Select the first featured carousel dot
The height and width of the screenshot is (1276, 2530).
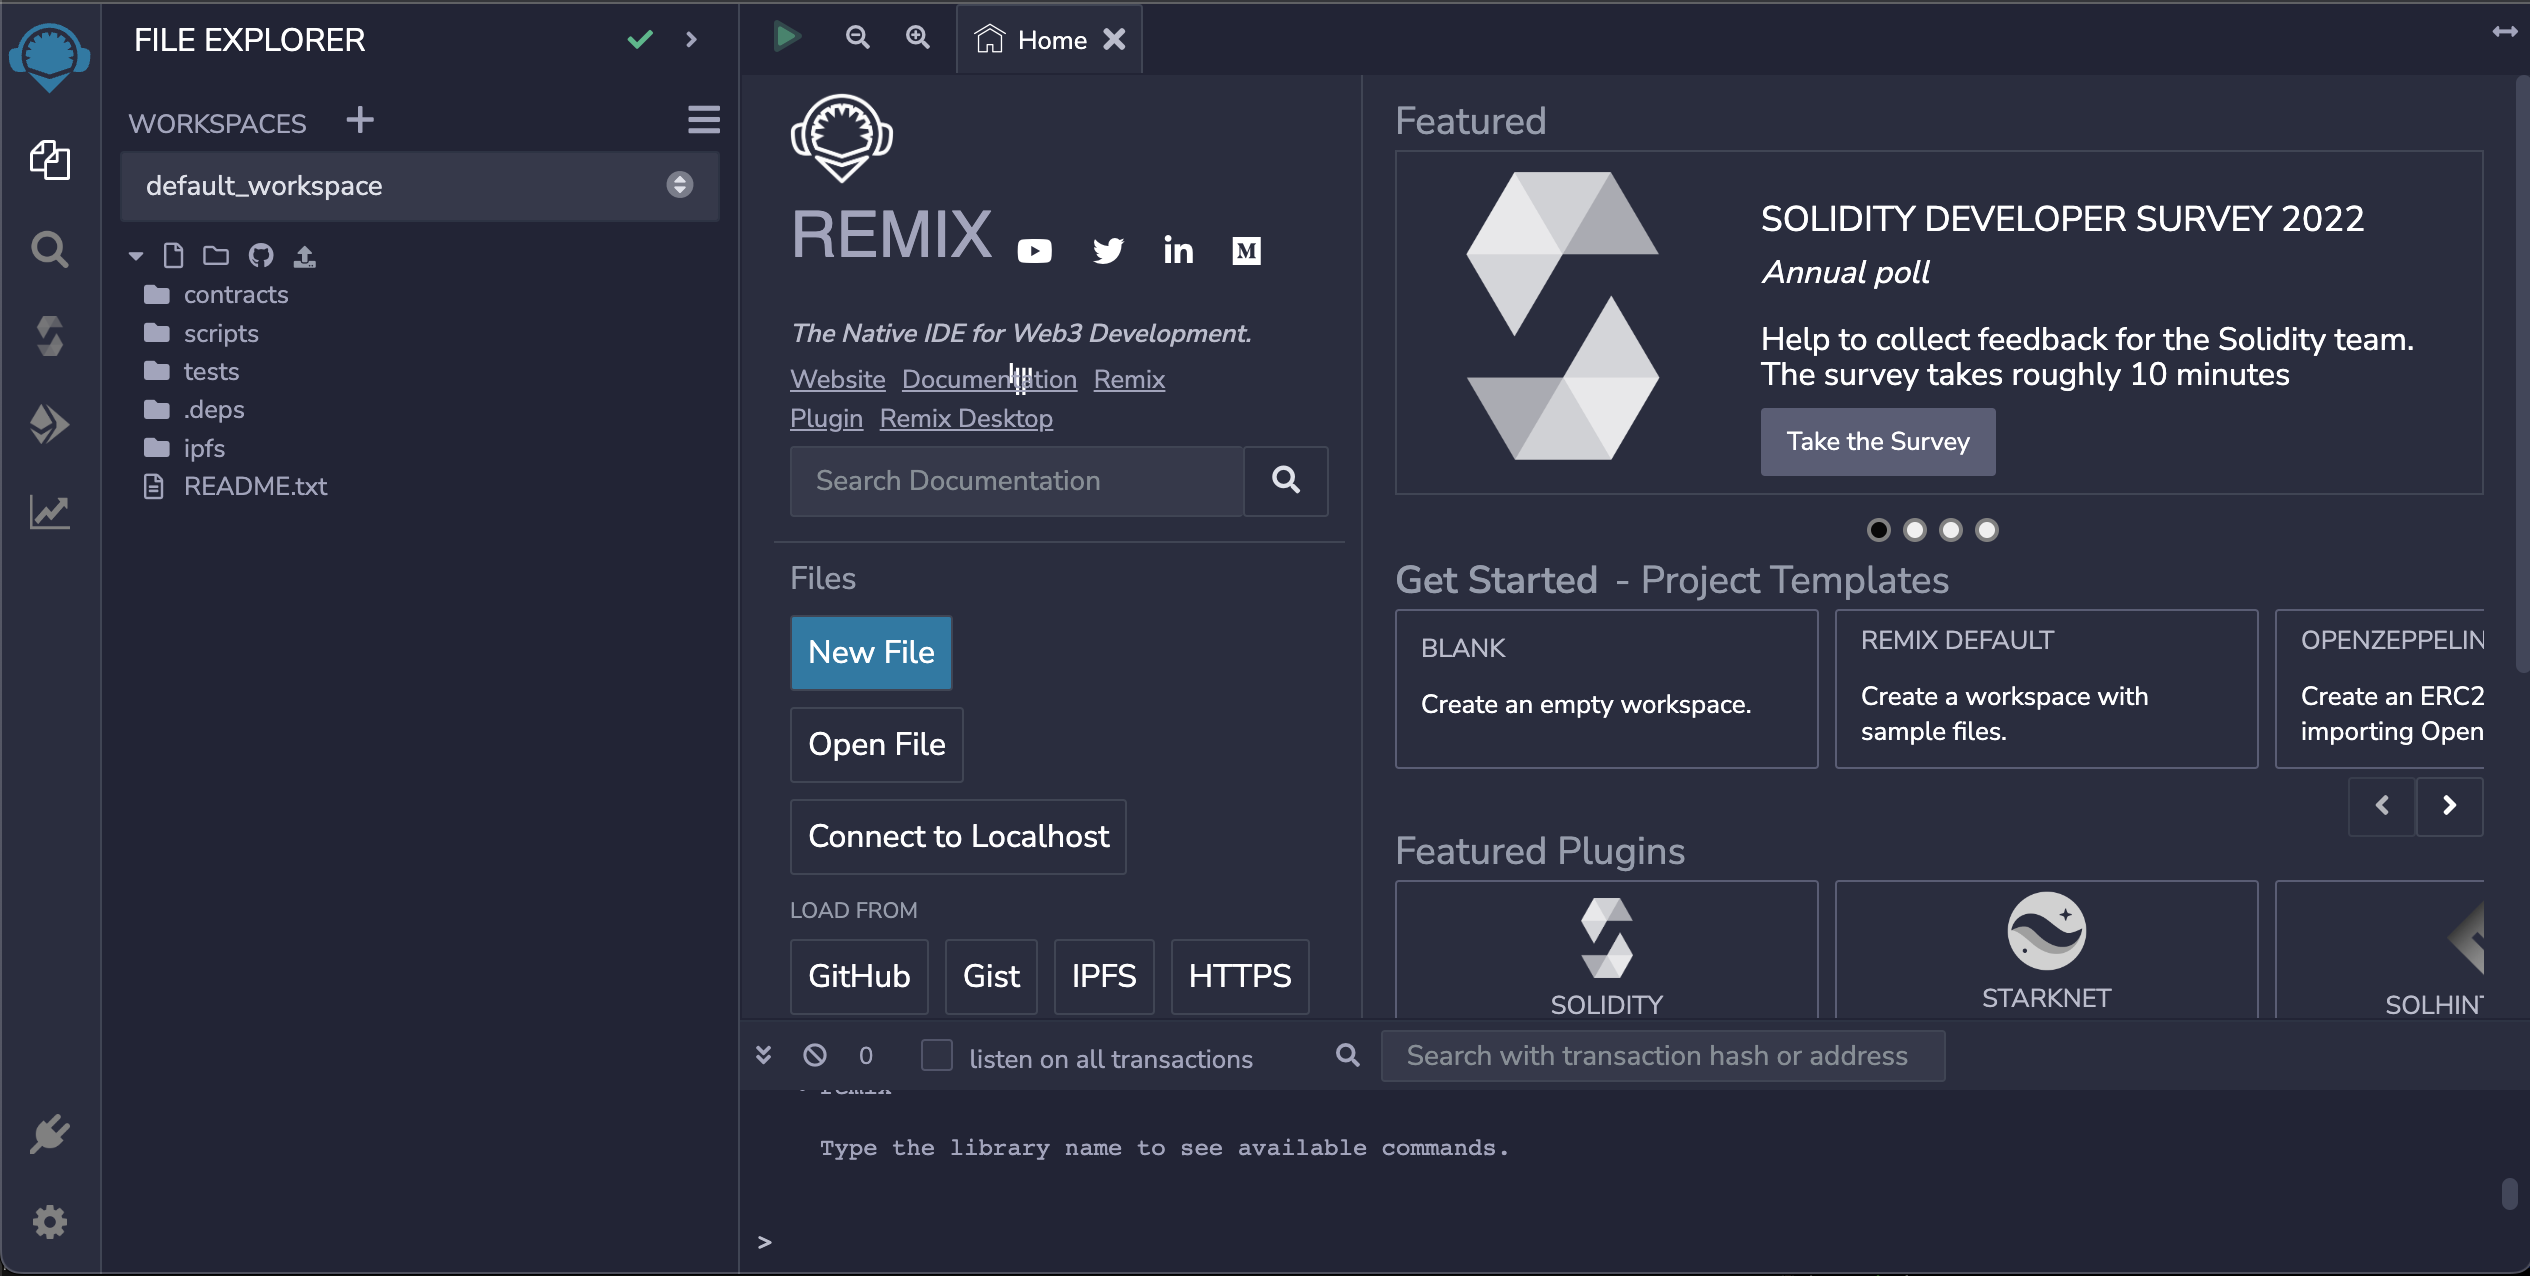point(1878,530)
